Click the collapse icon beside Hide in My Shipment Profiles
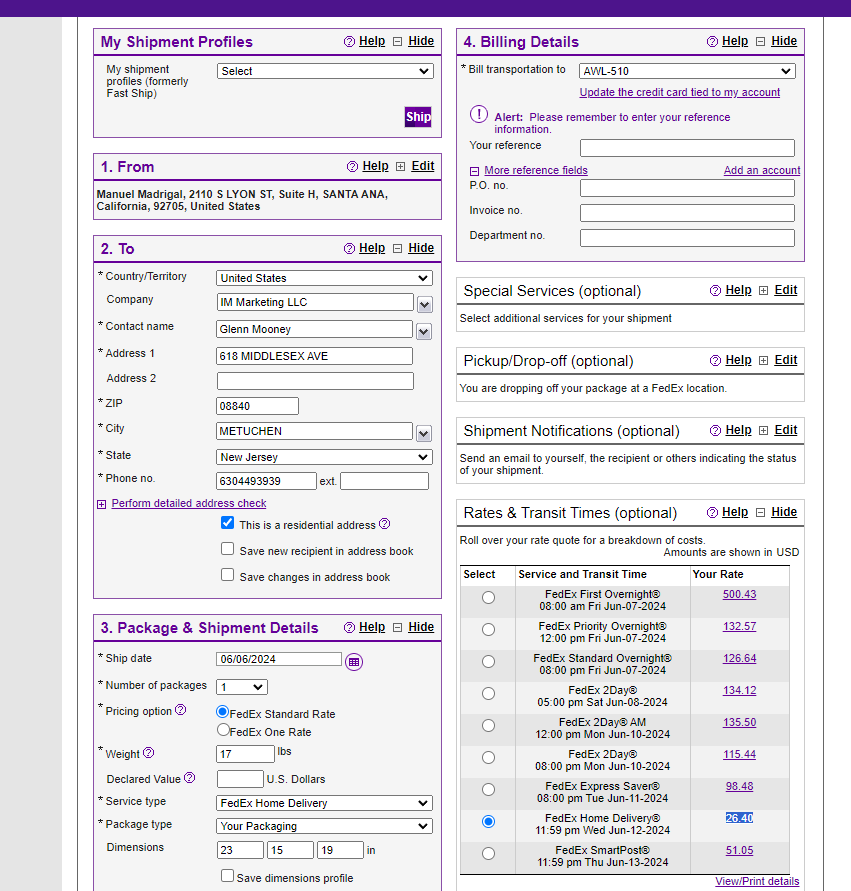Viewport: 851px width, 891px height. [x=398, y=41]
